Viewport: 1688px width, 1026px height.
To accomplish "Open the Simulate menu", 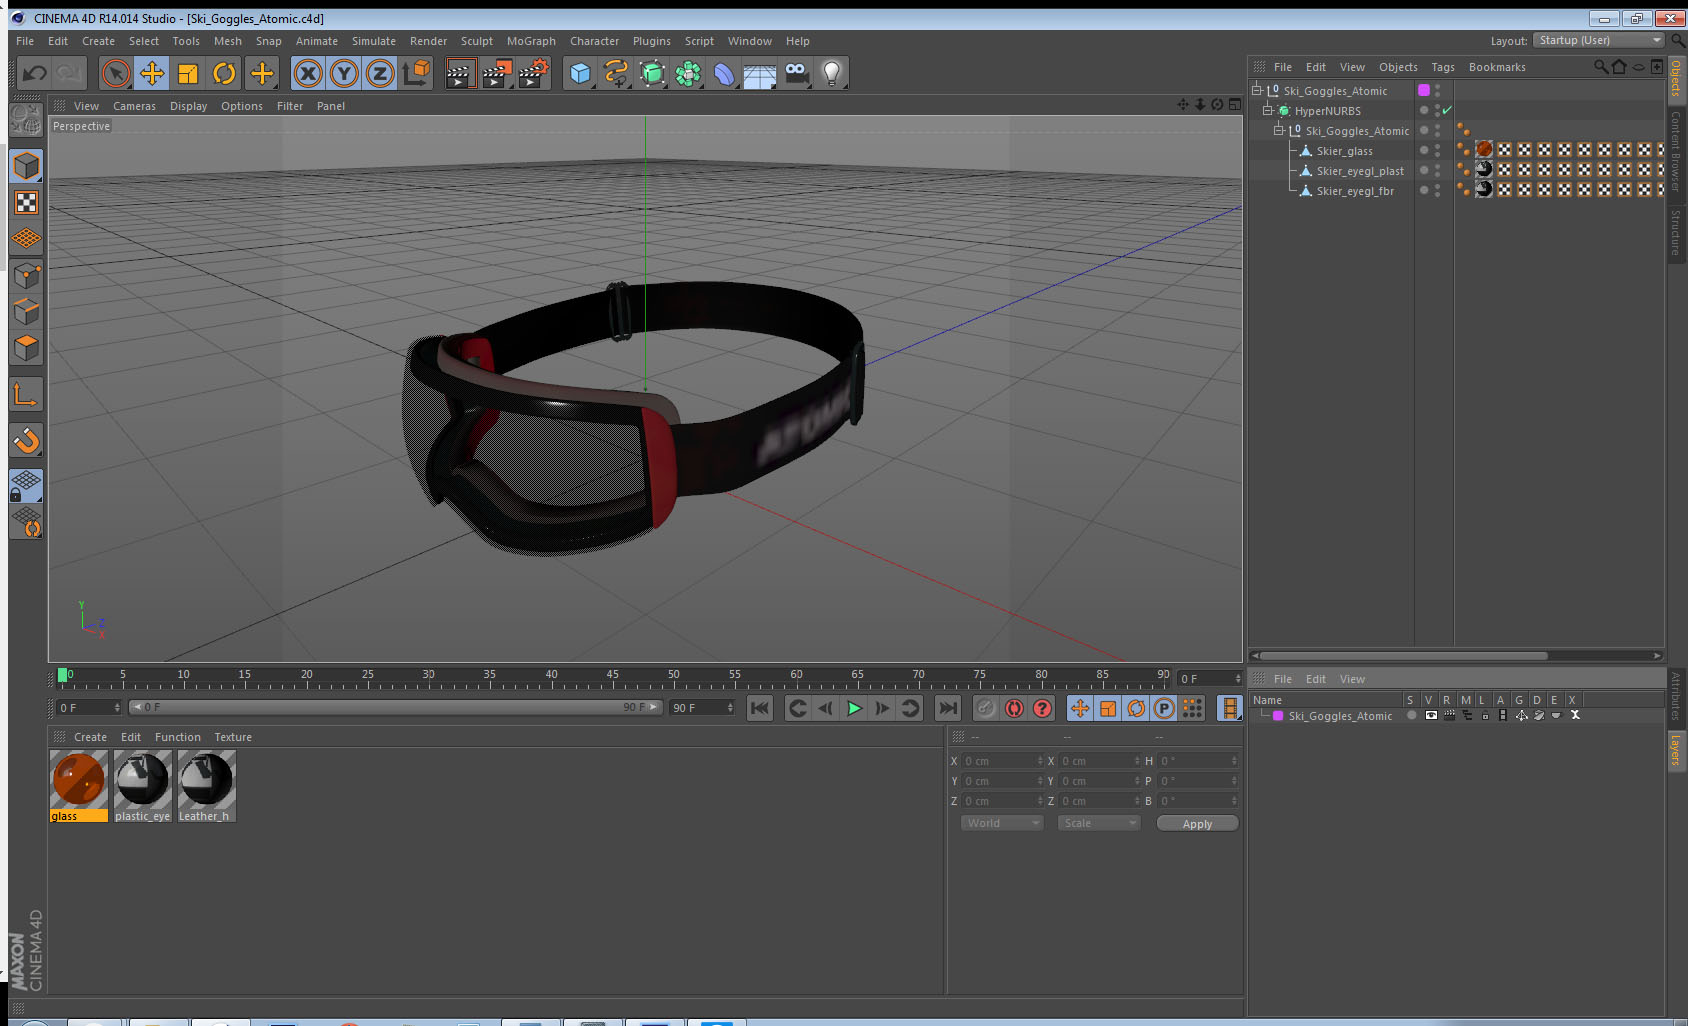I will pos(373,41).
